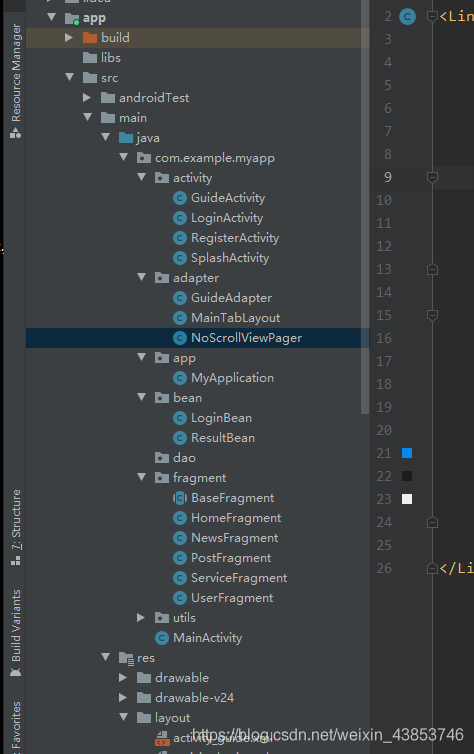This screenshot has height=754, width=474.
Task: Click the GuideAdapter class icon
Action: (180, 298)
